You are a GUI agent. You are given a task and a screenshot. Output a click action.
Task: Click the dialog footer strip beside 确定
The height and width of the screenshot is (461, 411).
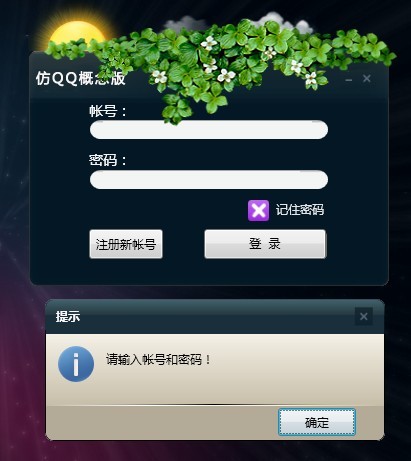[162, 422]
